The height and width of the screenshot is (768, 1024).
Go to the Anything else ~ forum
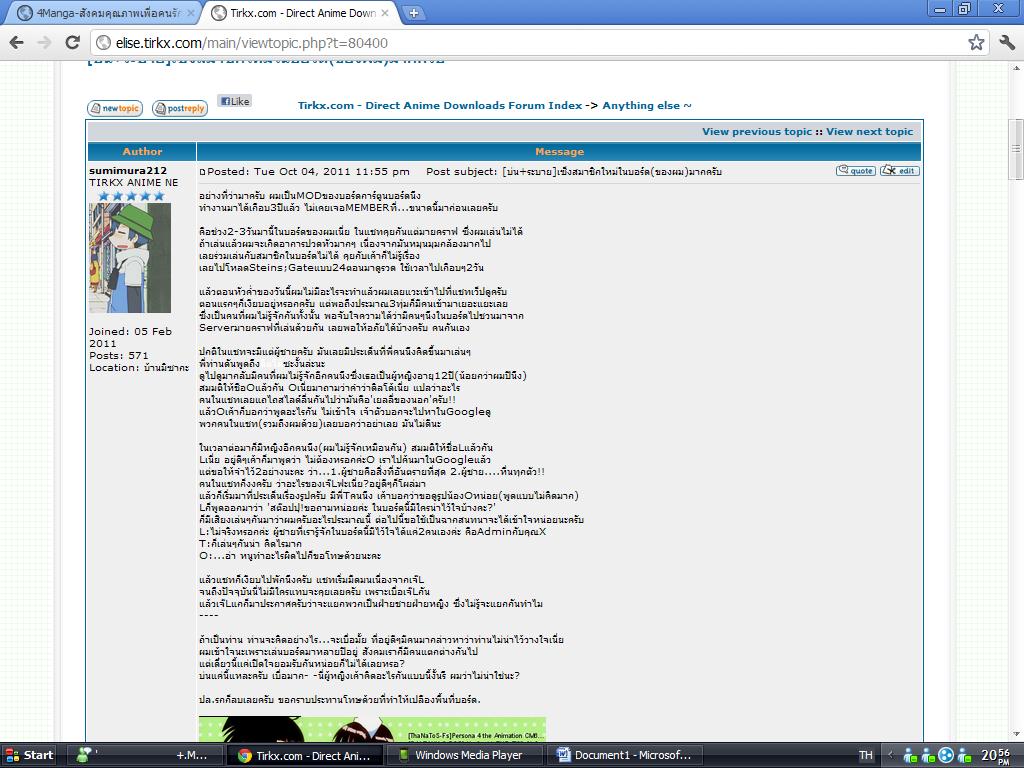tap(647, 106)
